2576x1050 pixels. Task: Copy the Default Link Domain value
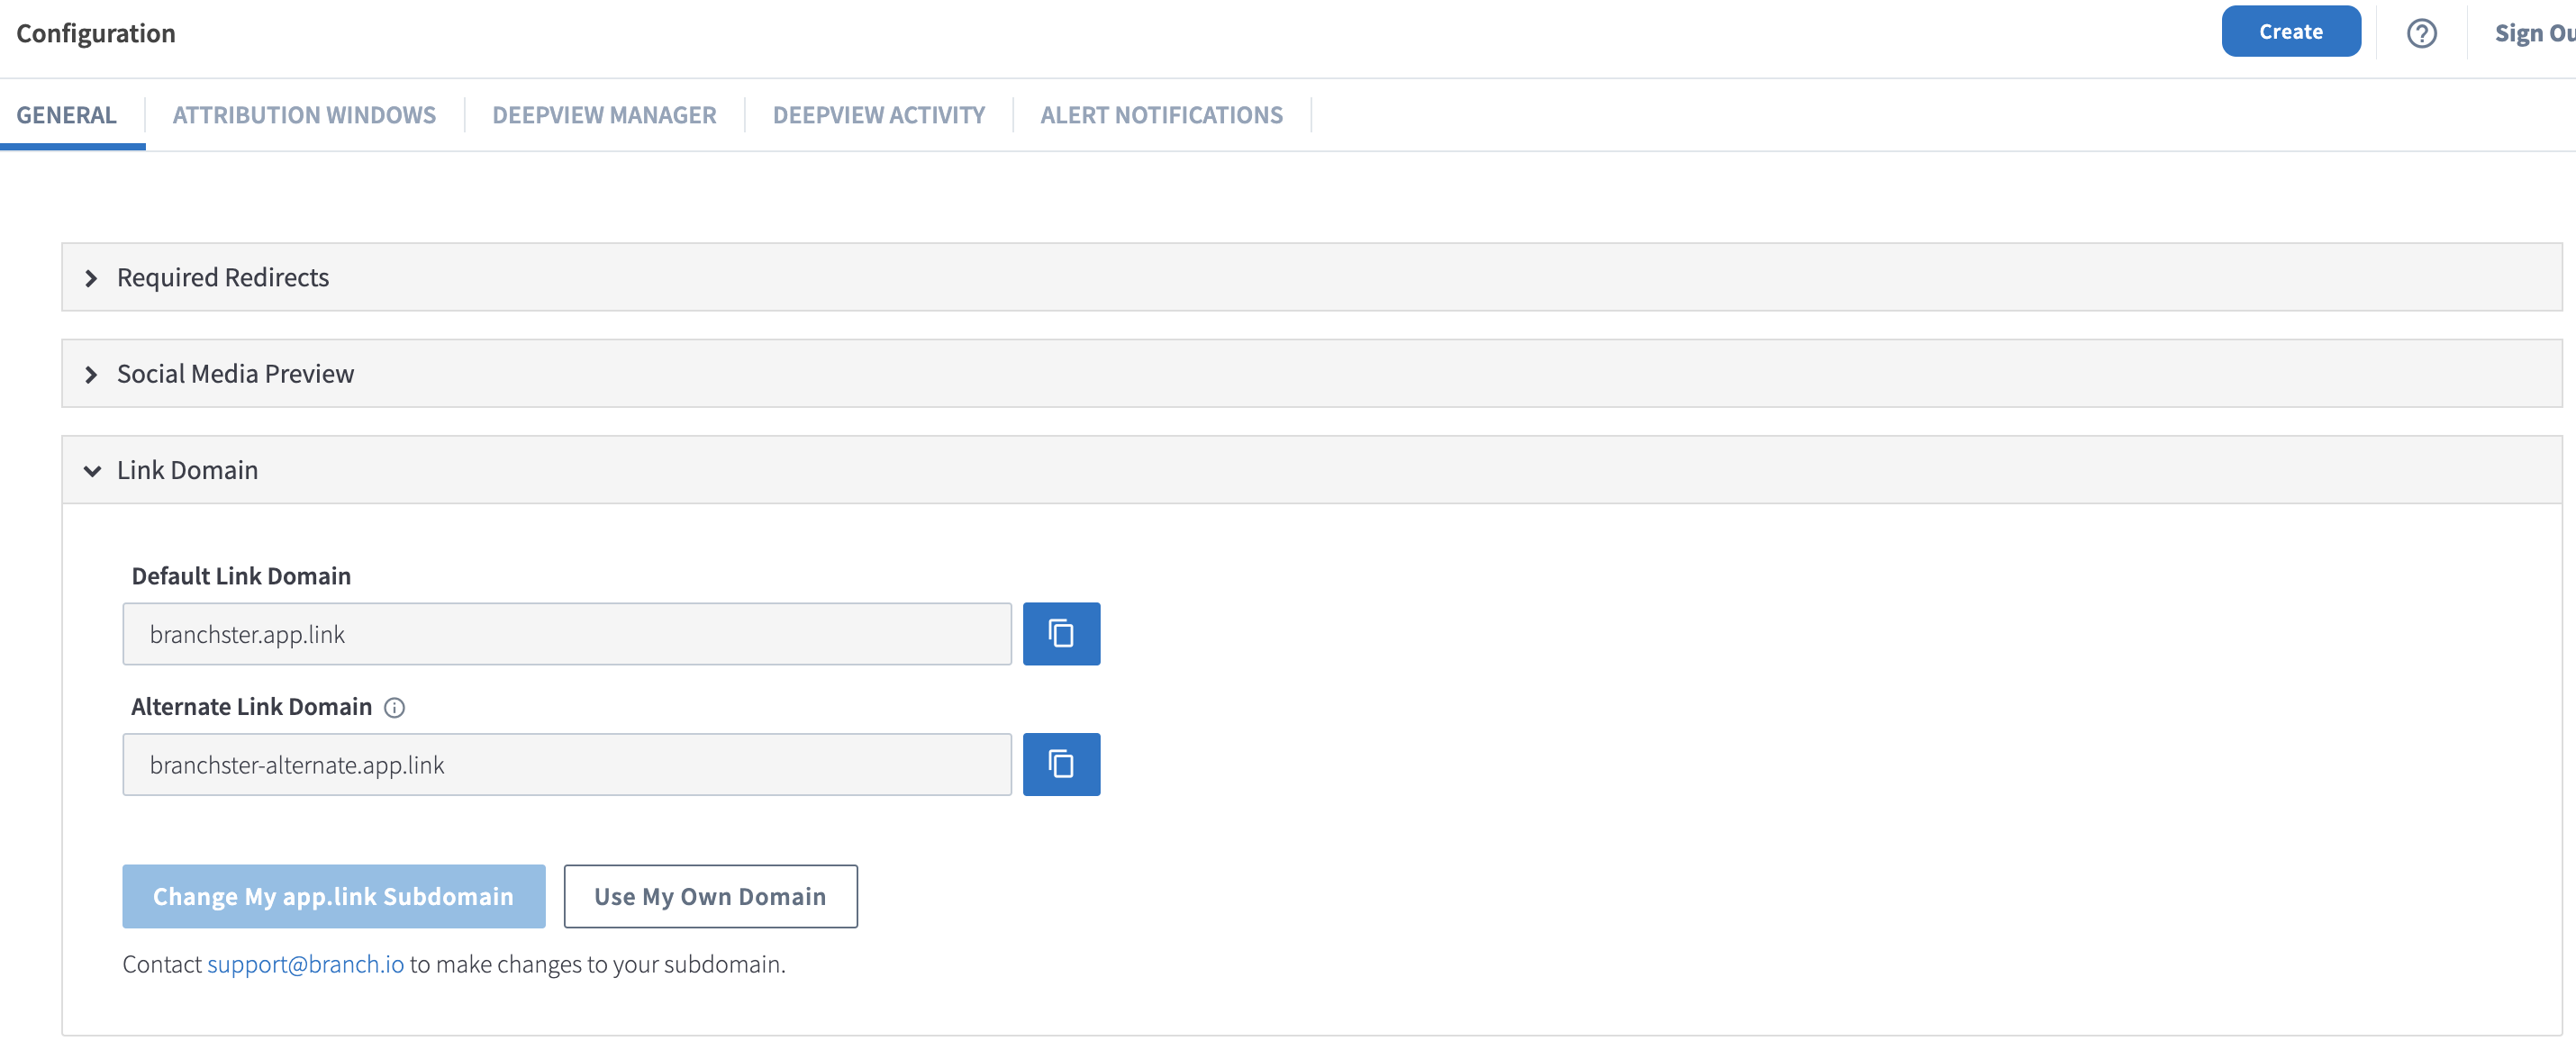point(1061,634)
